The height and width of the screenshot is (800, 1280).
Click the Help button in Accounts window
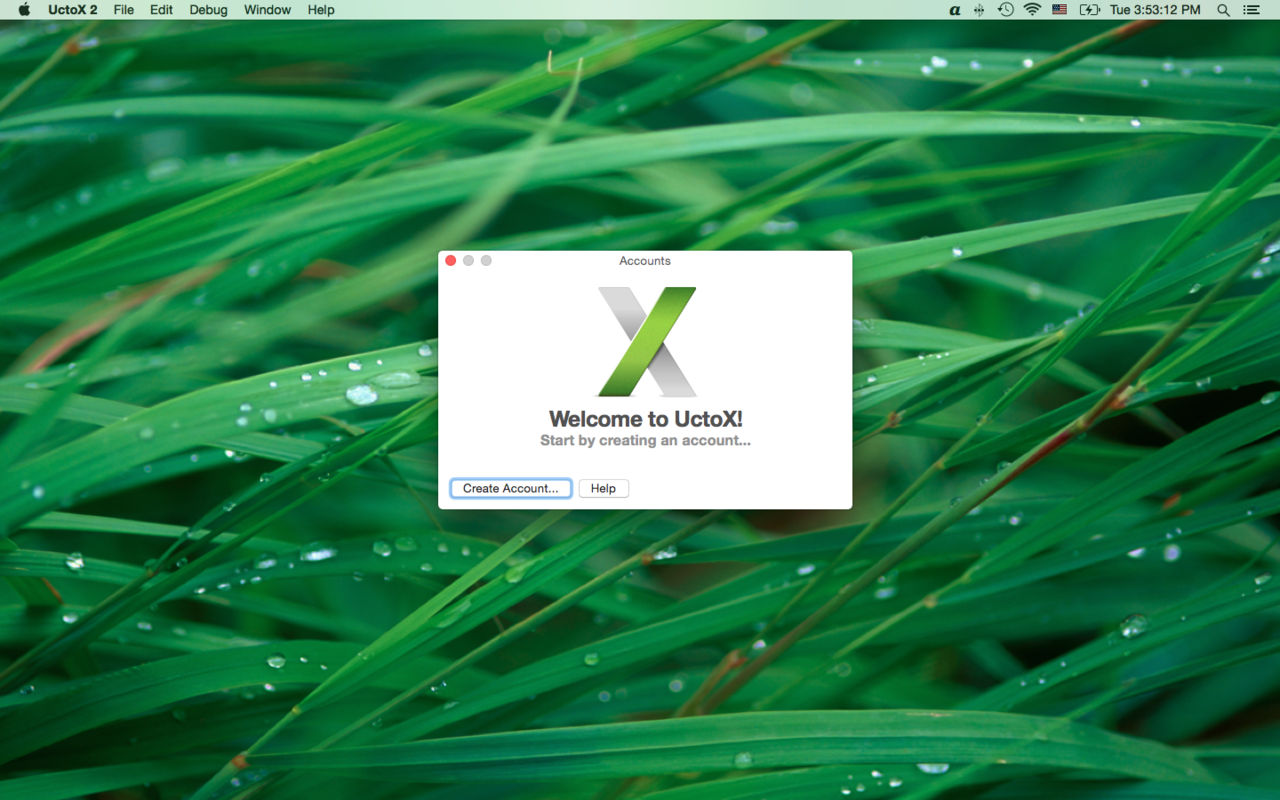coord(603,488)
